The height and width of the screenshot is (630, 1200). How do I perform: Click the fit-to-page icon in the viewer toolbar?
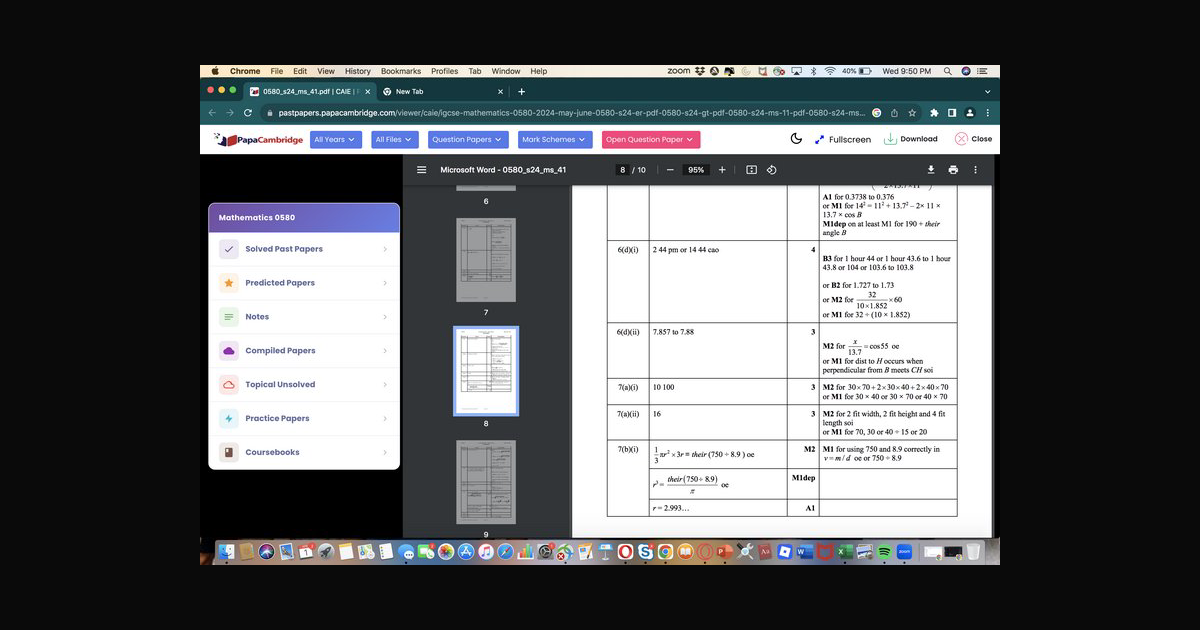tap(751, 170)
